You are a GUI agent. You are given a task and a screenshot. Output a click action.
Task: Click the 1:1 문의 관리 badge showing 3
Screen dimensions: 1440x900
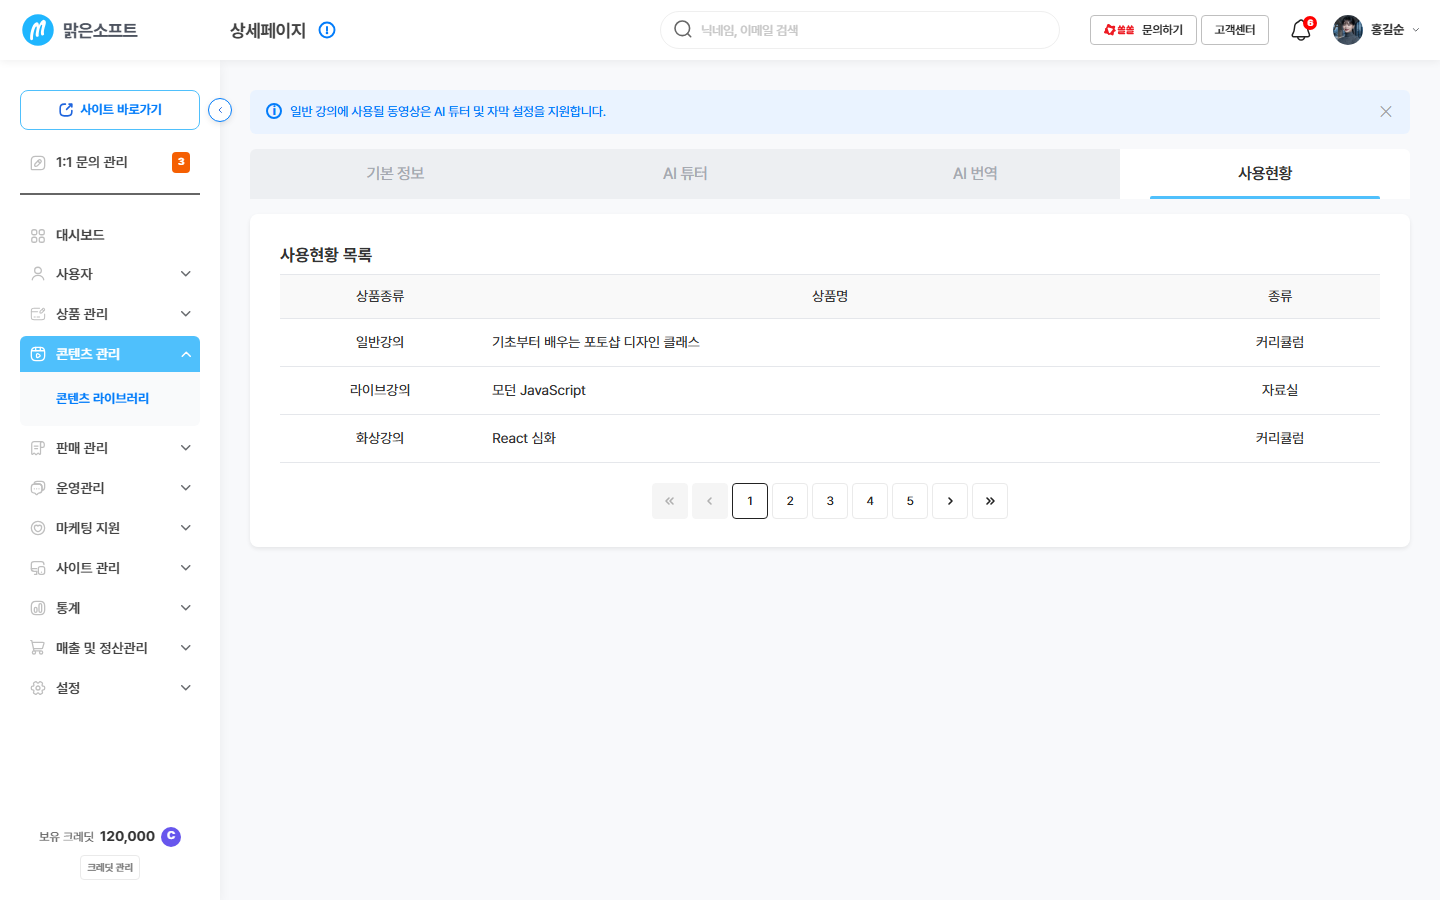point(181,162)
